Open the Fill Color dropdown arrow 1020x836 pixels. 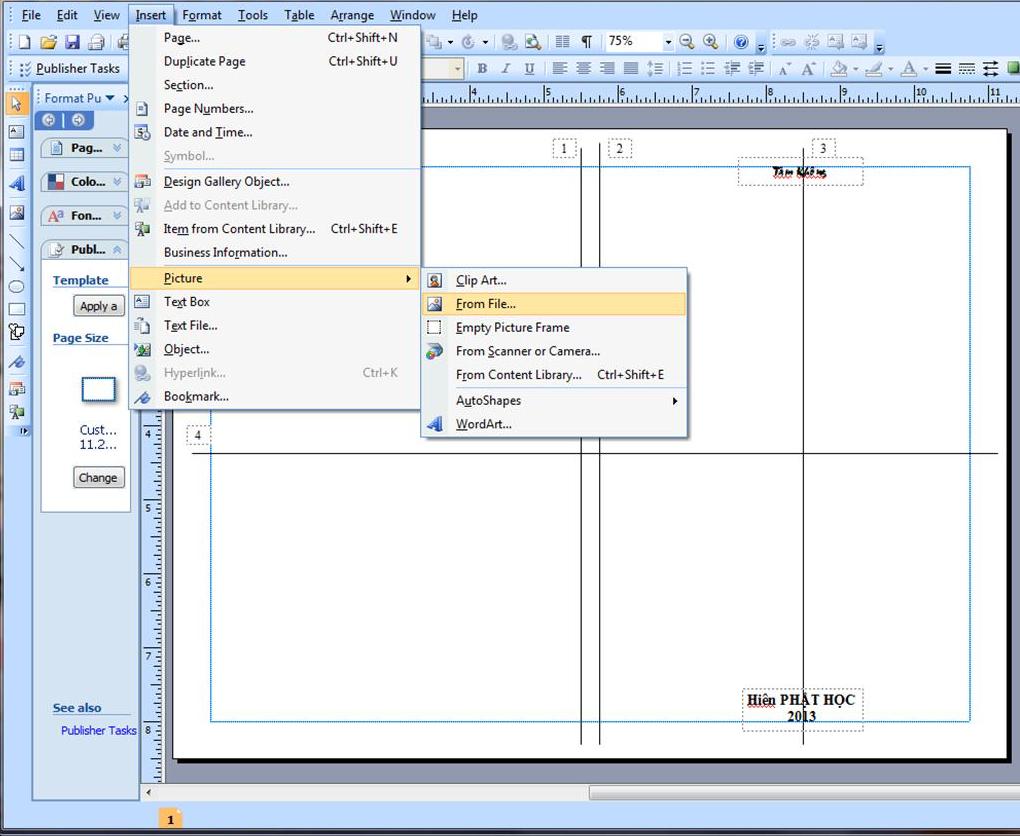click(x=855, y=68)
